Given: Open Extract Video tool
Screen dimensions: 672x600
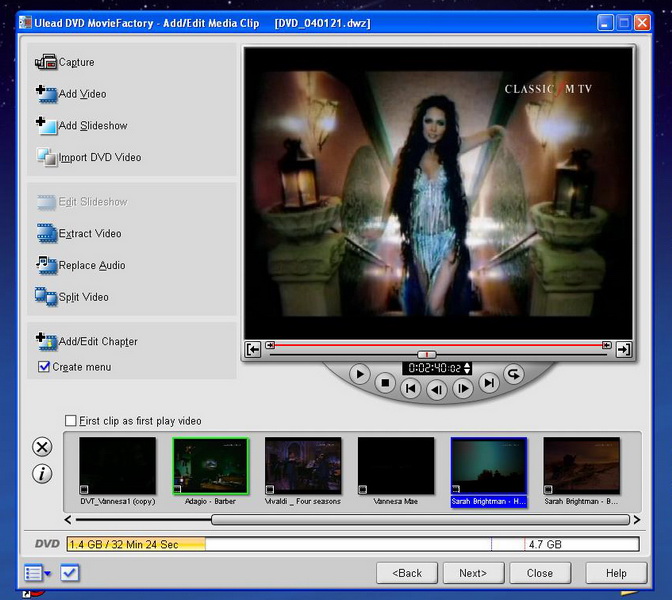Looking at the screenshot, I should 79,234.
